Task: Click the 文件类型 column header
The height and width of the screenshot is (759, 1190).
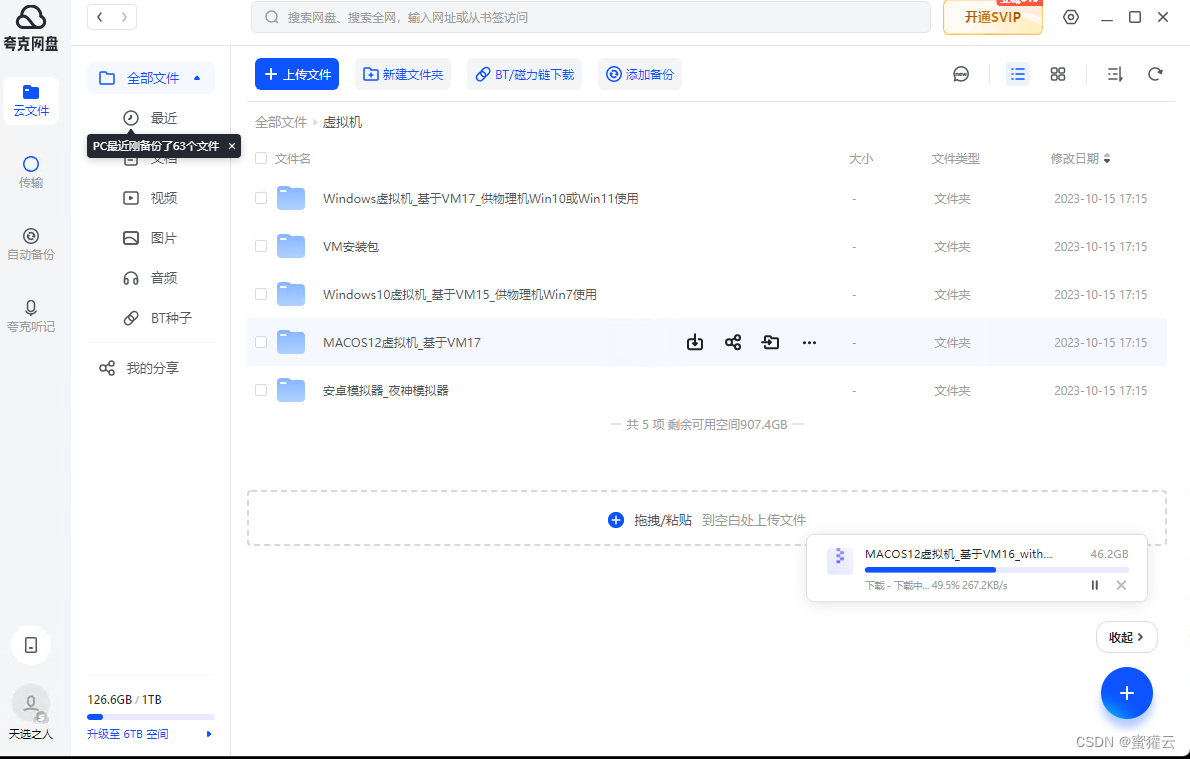Action: pyautogui.click(x=955, y=158)
